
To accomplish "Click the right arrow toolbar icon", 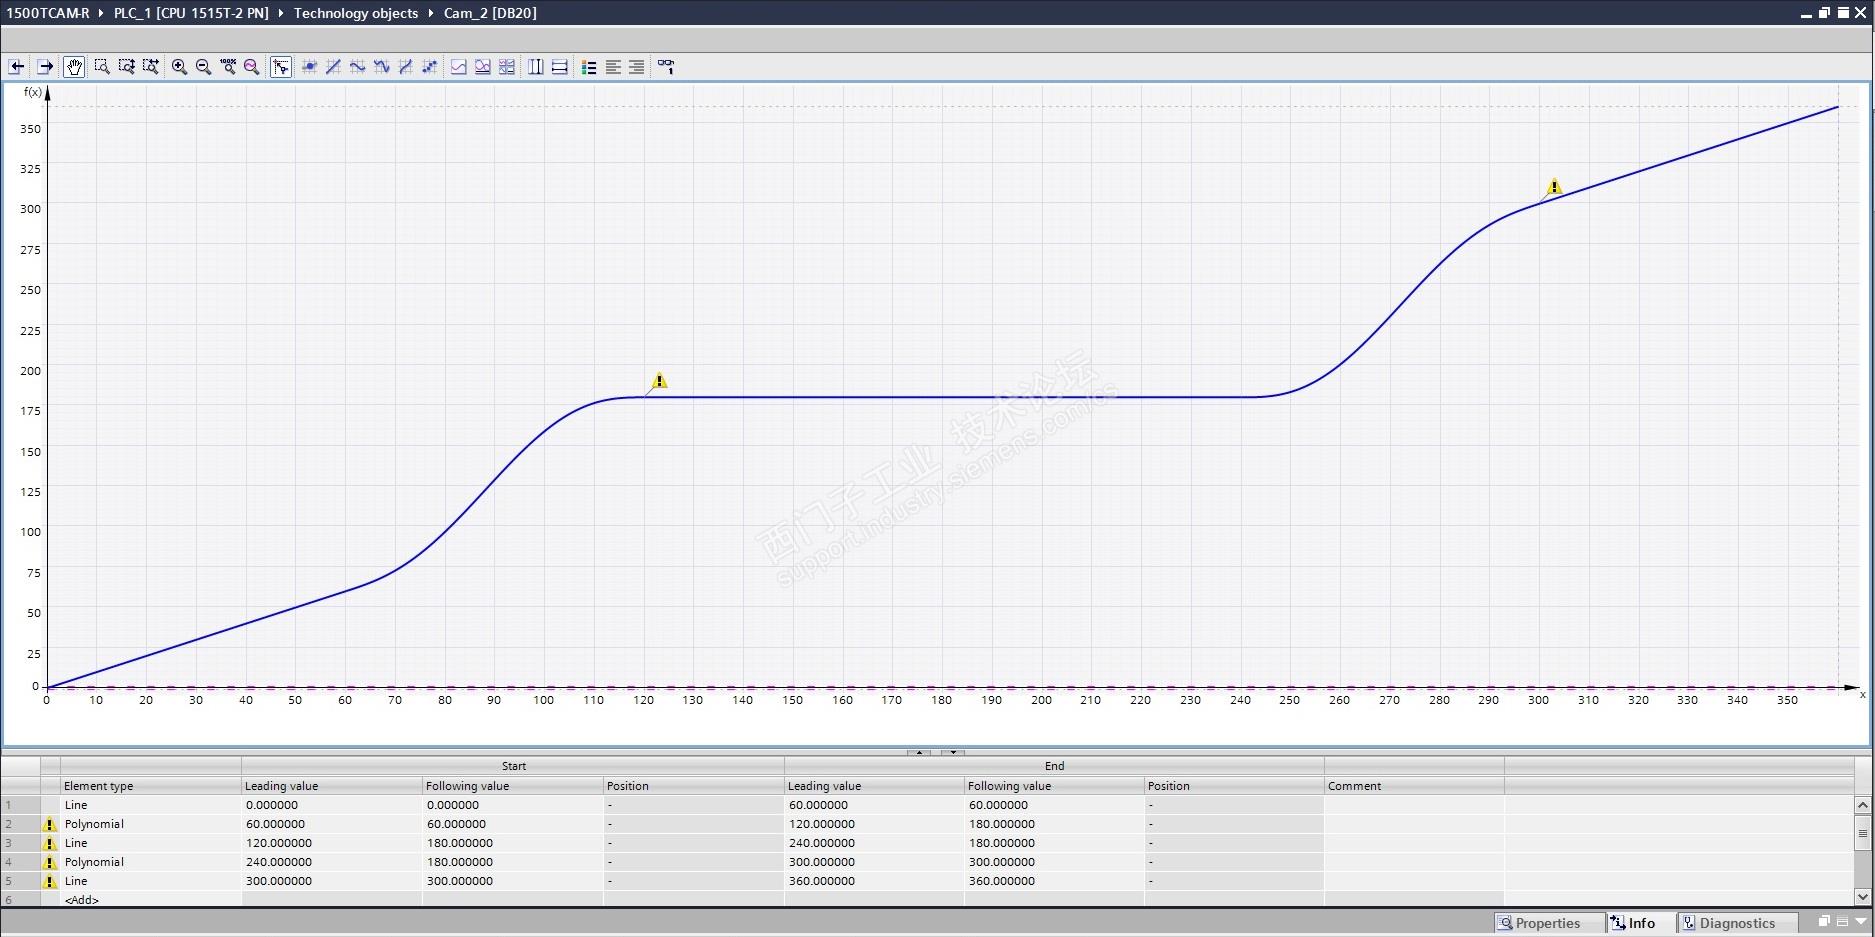I will point(45,67).
